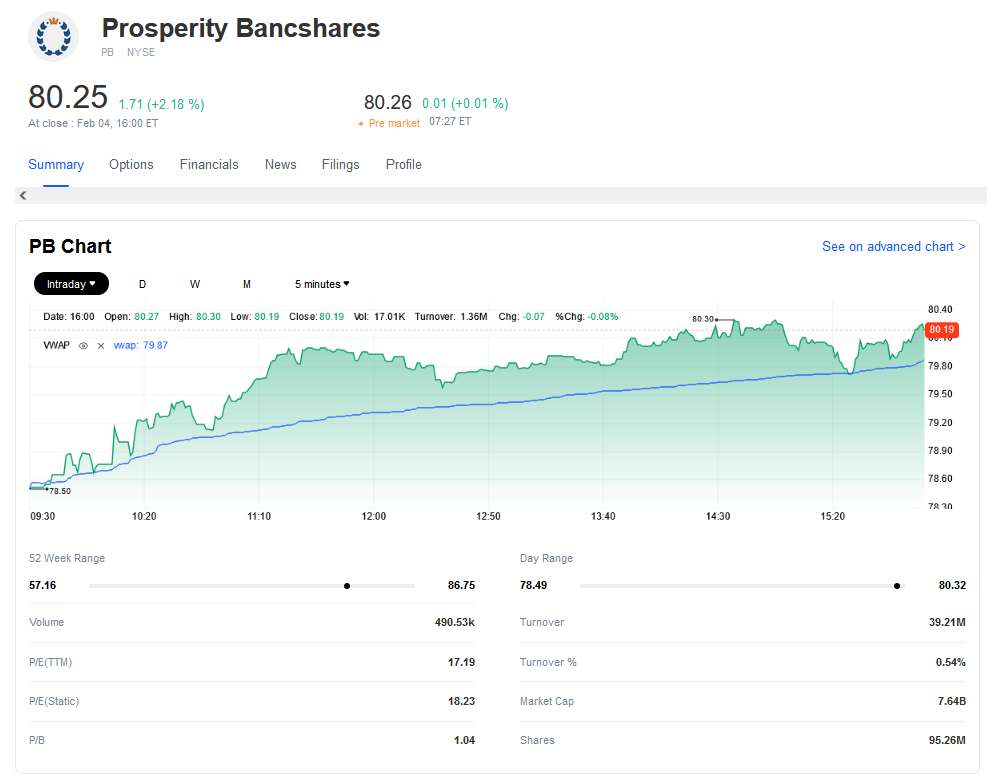View the Profile tab
The width and height of the screenshot is (987, 781).
[x=403, y=164]
